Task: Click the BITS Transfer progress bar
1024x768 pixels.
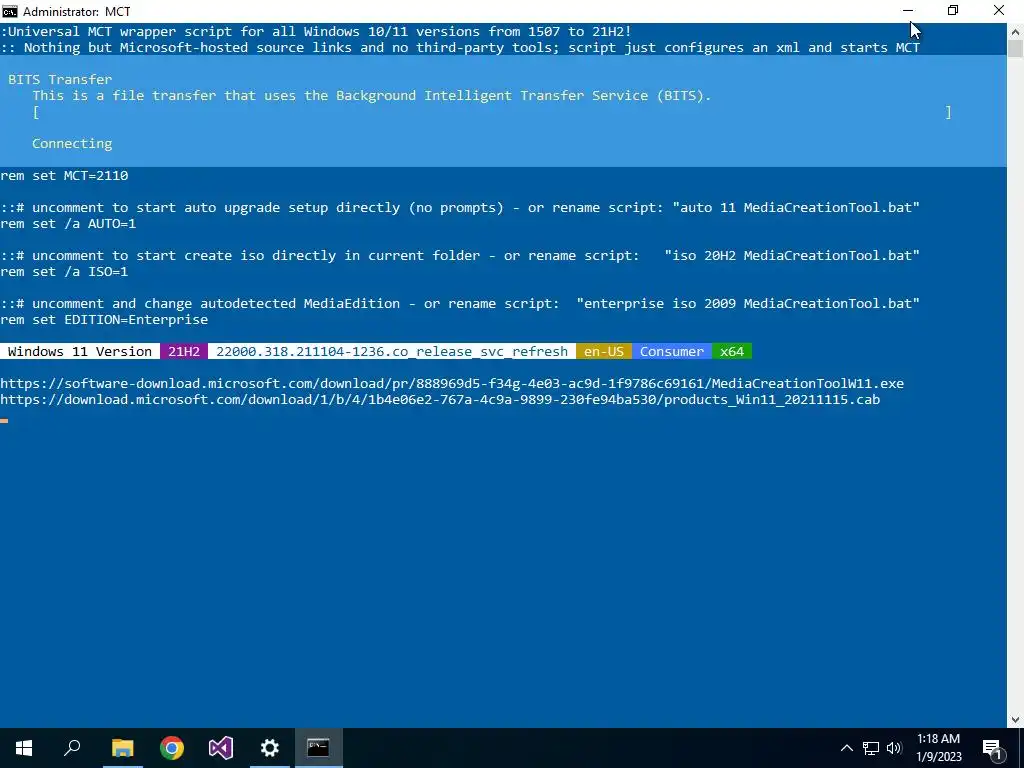Action: [x=492, y=112]
